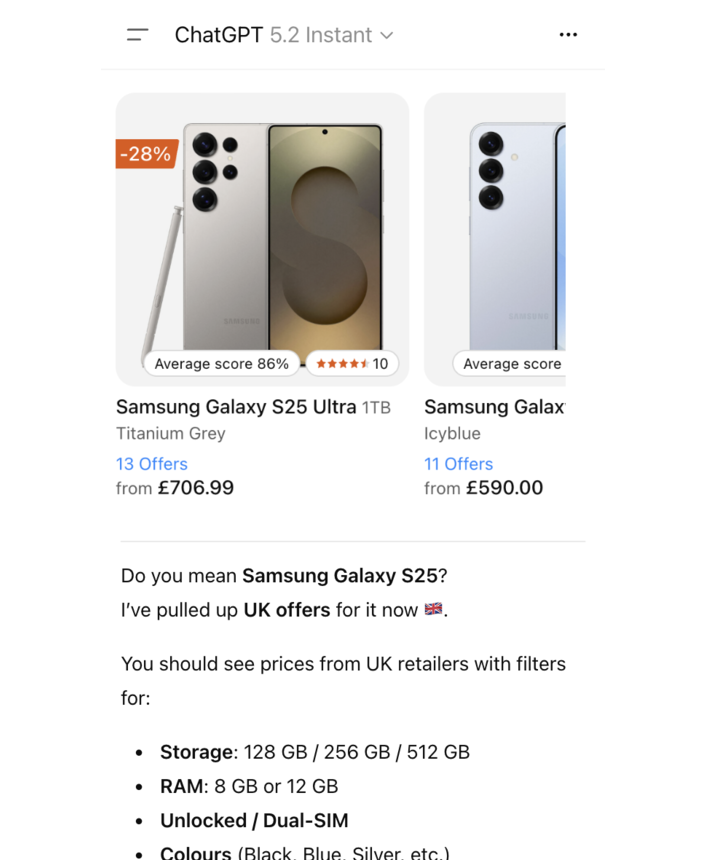
Task: Click the UK flag emoji in the message
Action: [x=433, y=609]
